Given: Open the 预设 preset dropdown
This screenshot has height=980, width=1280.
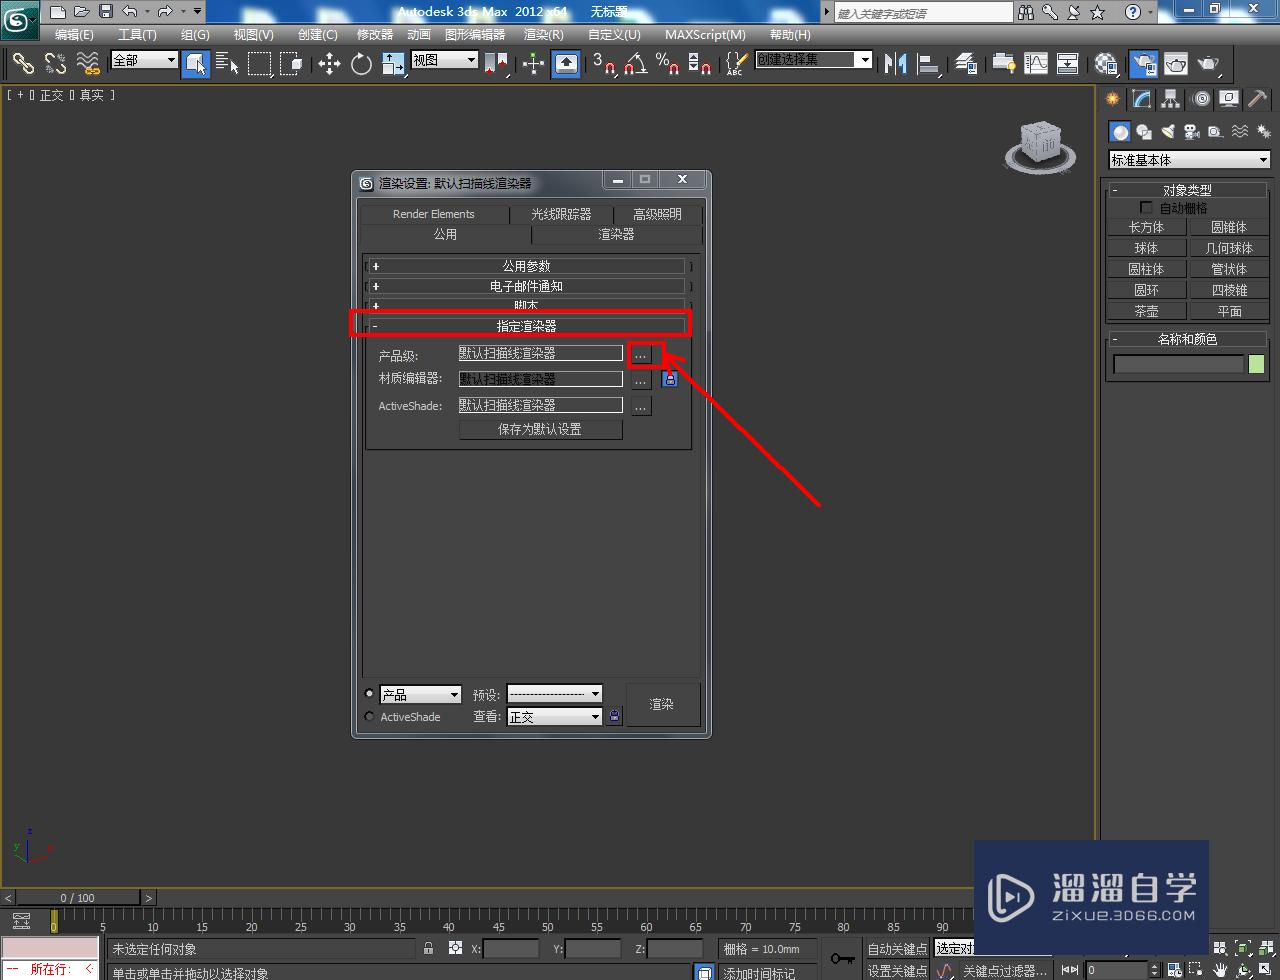Looking at the screenshot, I should (x=555, y=694).
